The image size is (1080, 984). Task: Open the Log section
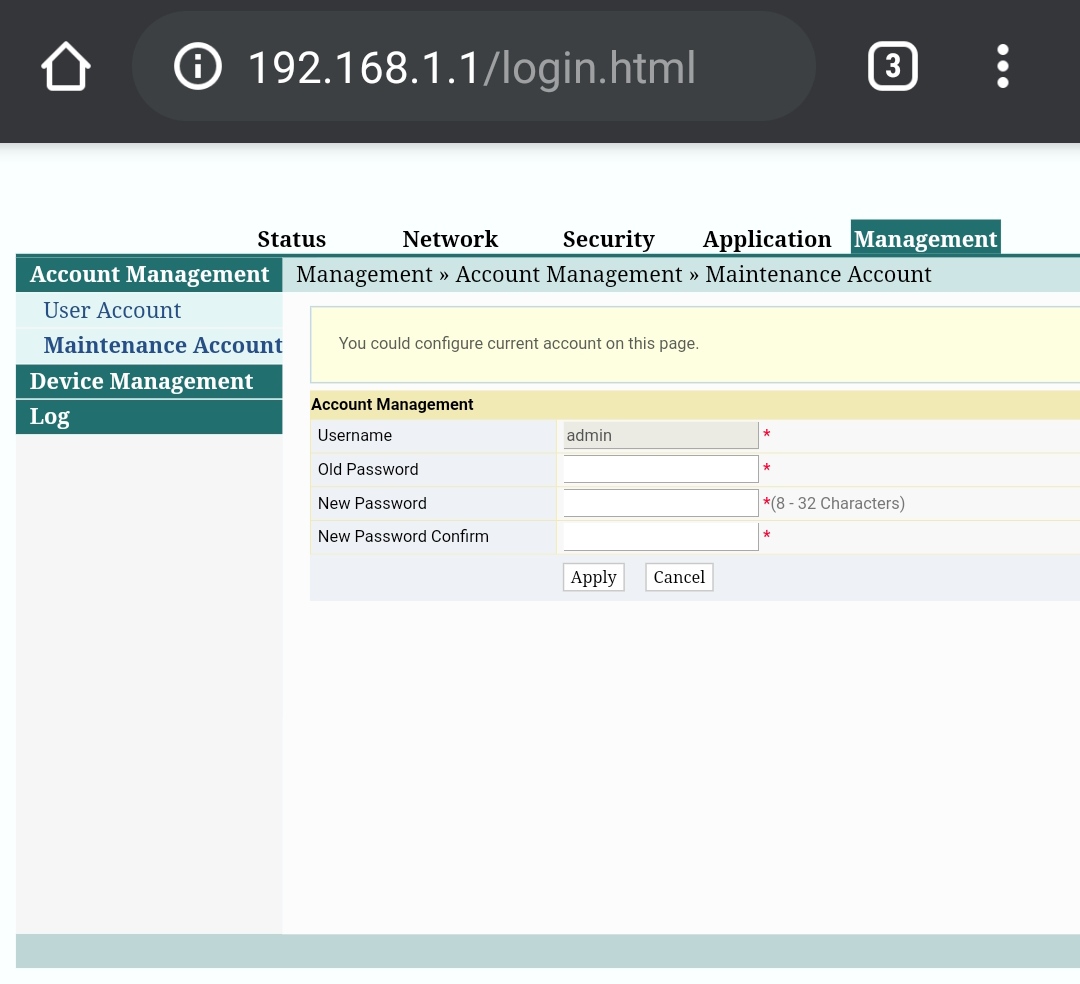pyautogui.click(x=49, y=416)
